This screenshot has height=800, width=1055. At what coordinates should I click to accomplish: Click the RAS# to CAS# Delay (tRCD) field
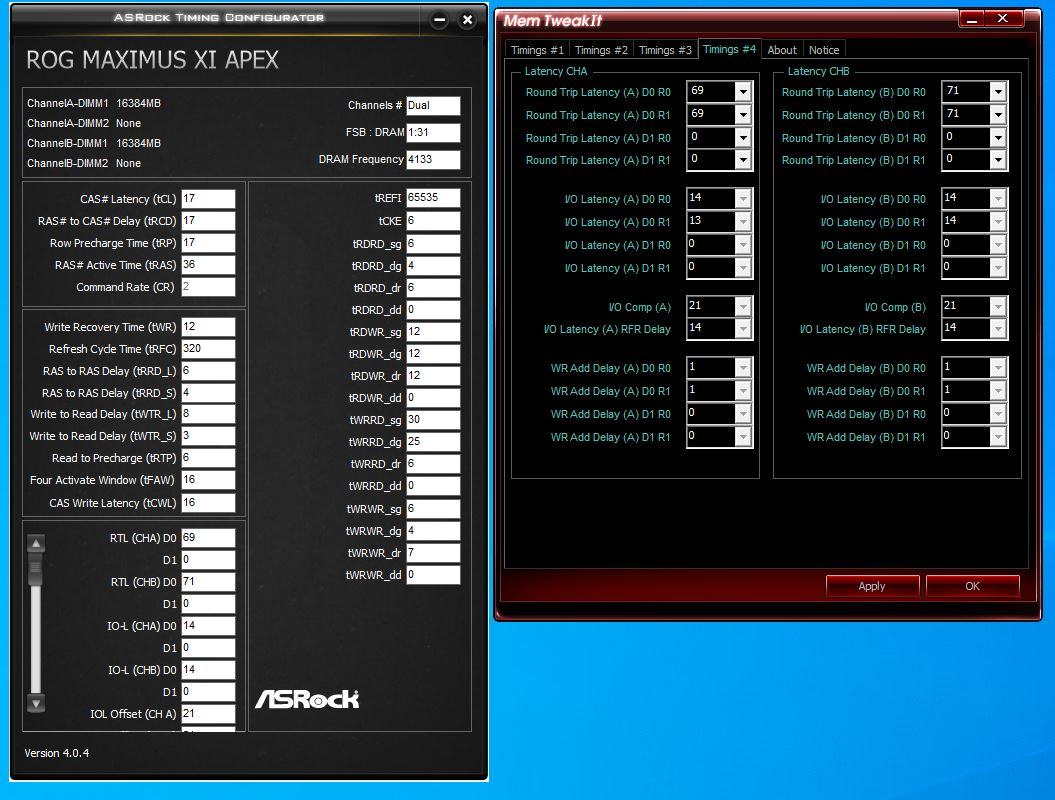click(x=209, y=221)
